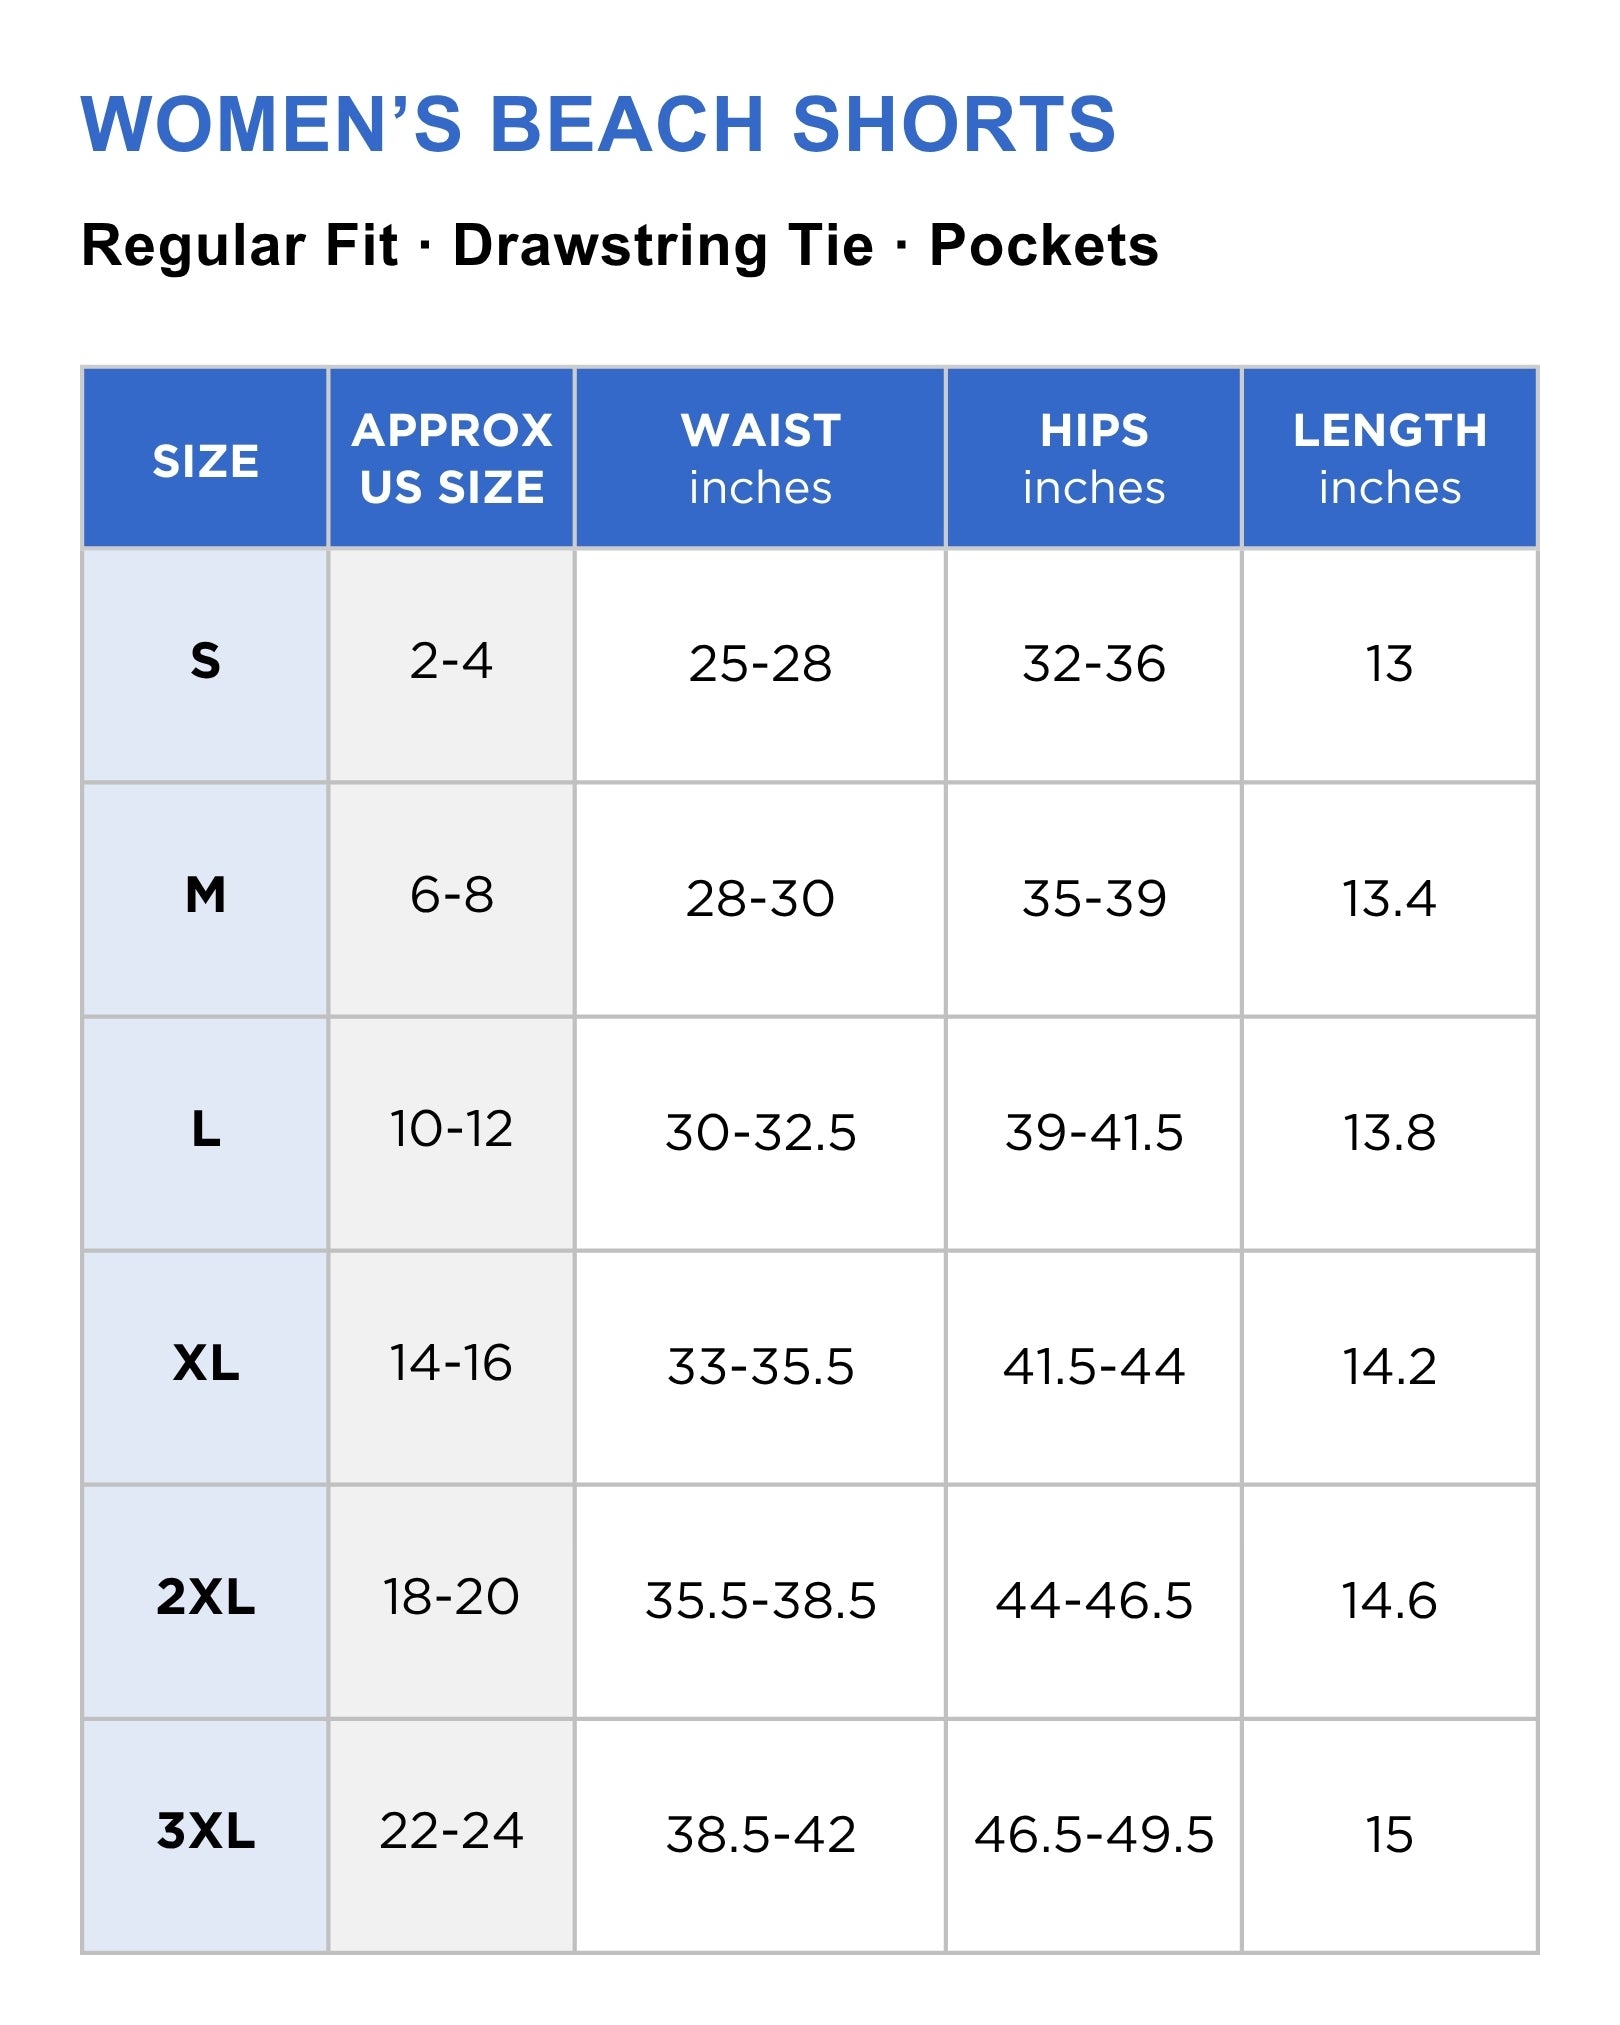1620x2025 pixels.
Task: Select the 3XL row label
Action: (205, 1836)
